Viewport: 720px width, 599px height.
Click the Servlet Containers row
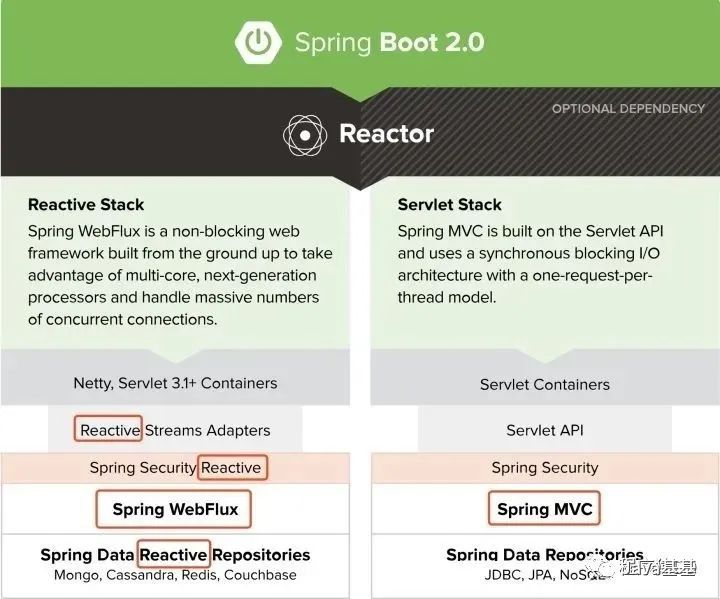tap(545, 384)
